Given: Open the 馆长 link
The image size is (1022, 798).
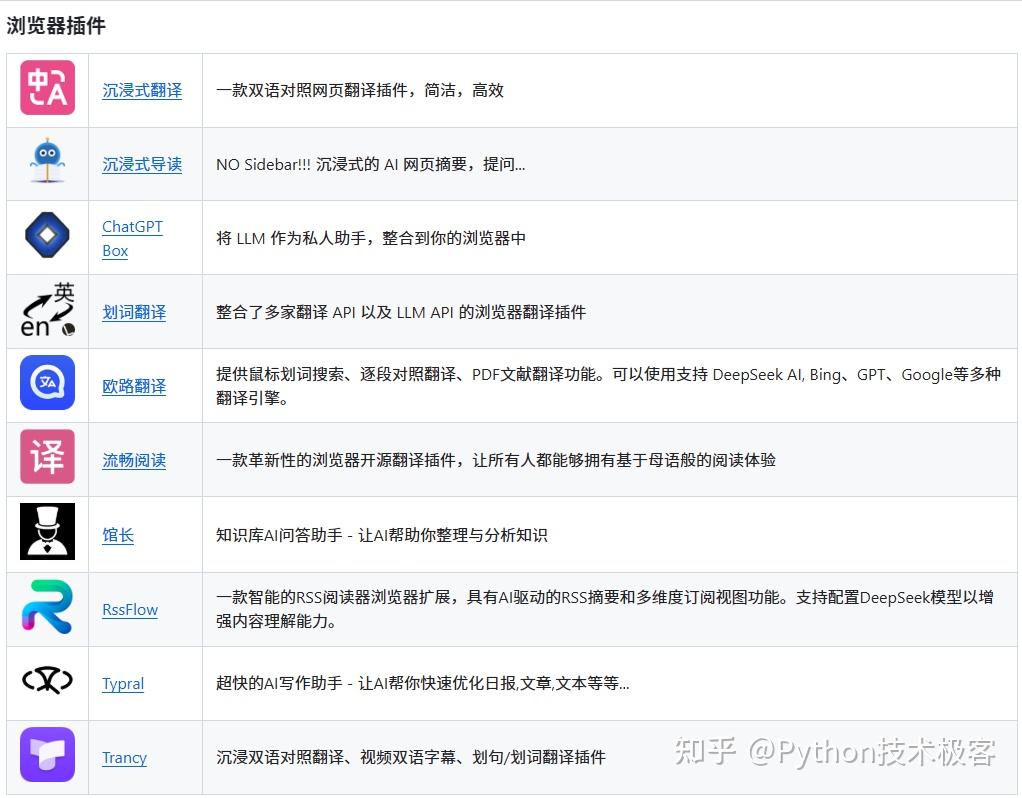Looking at the screenshot, I should tap(118, 535).
